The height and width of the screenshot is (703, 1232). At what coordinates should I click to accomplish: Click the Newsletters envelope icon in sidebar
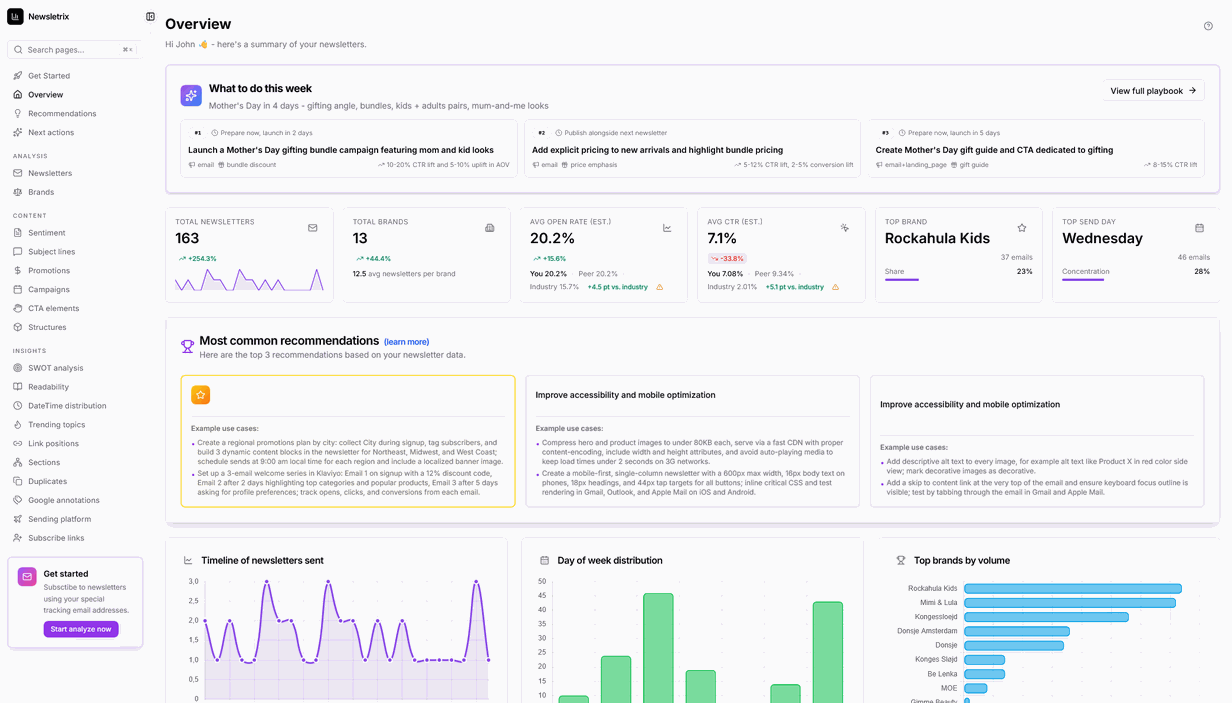click(x=18, y=173)
